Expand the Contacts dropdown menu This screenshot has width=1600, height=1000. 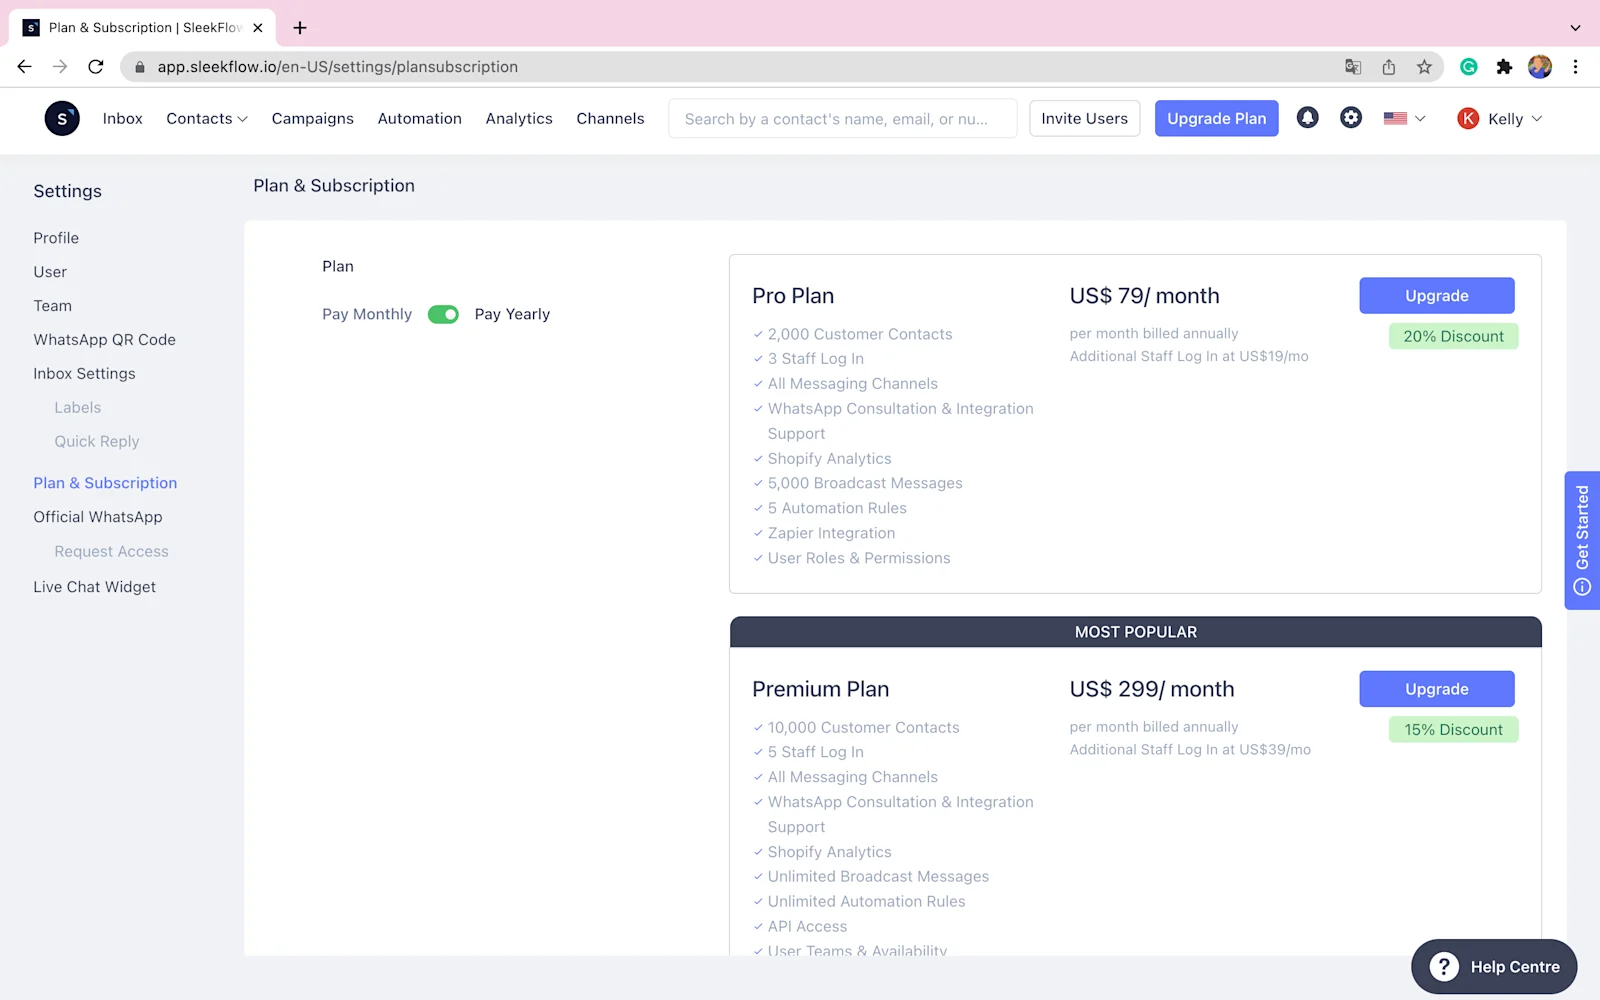[x=207, y=119]
